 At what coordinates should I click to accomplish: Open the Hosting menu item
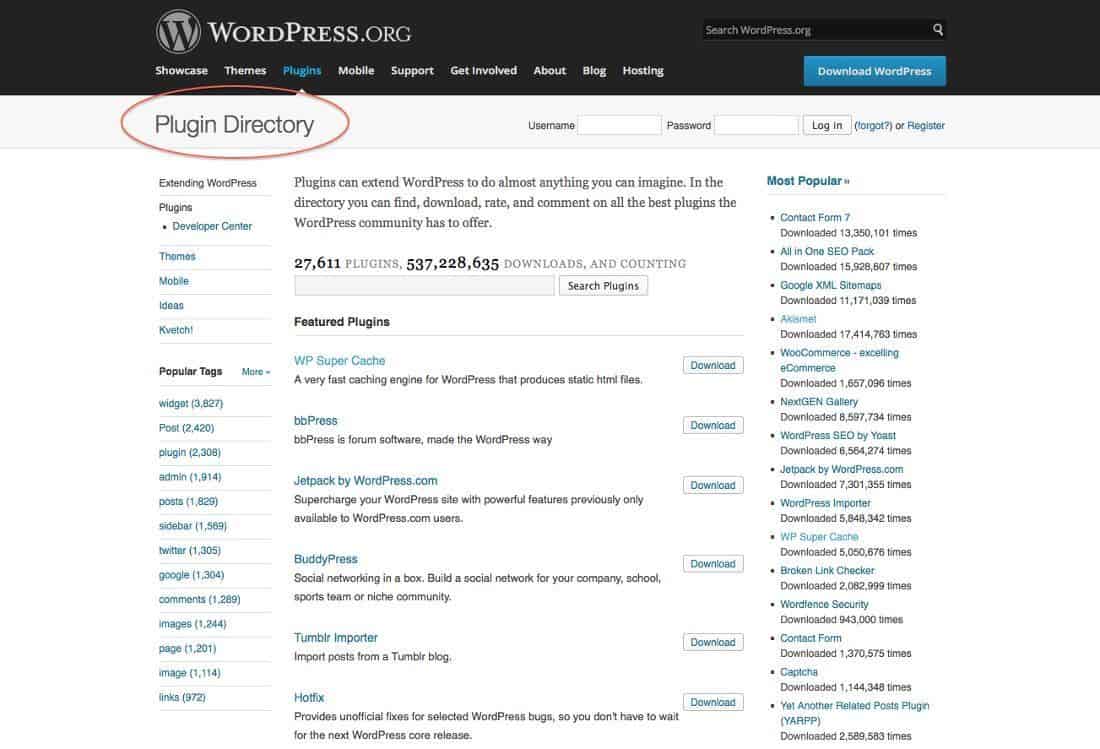(x=643, y=71)
